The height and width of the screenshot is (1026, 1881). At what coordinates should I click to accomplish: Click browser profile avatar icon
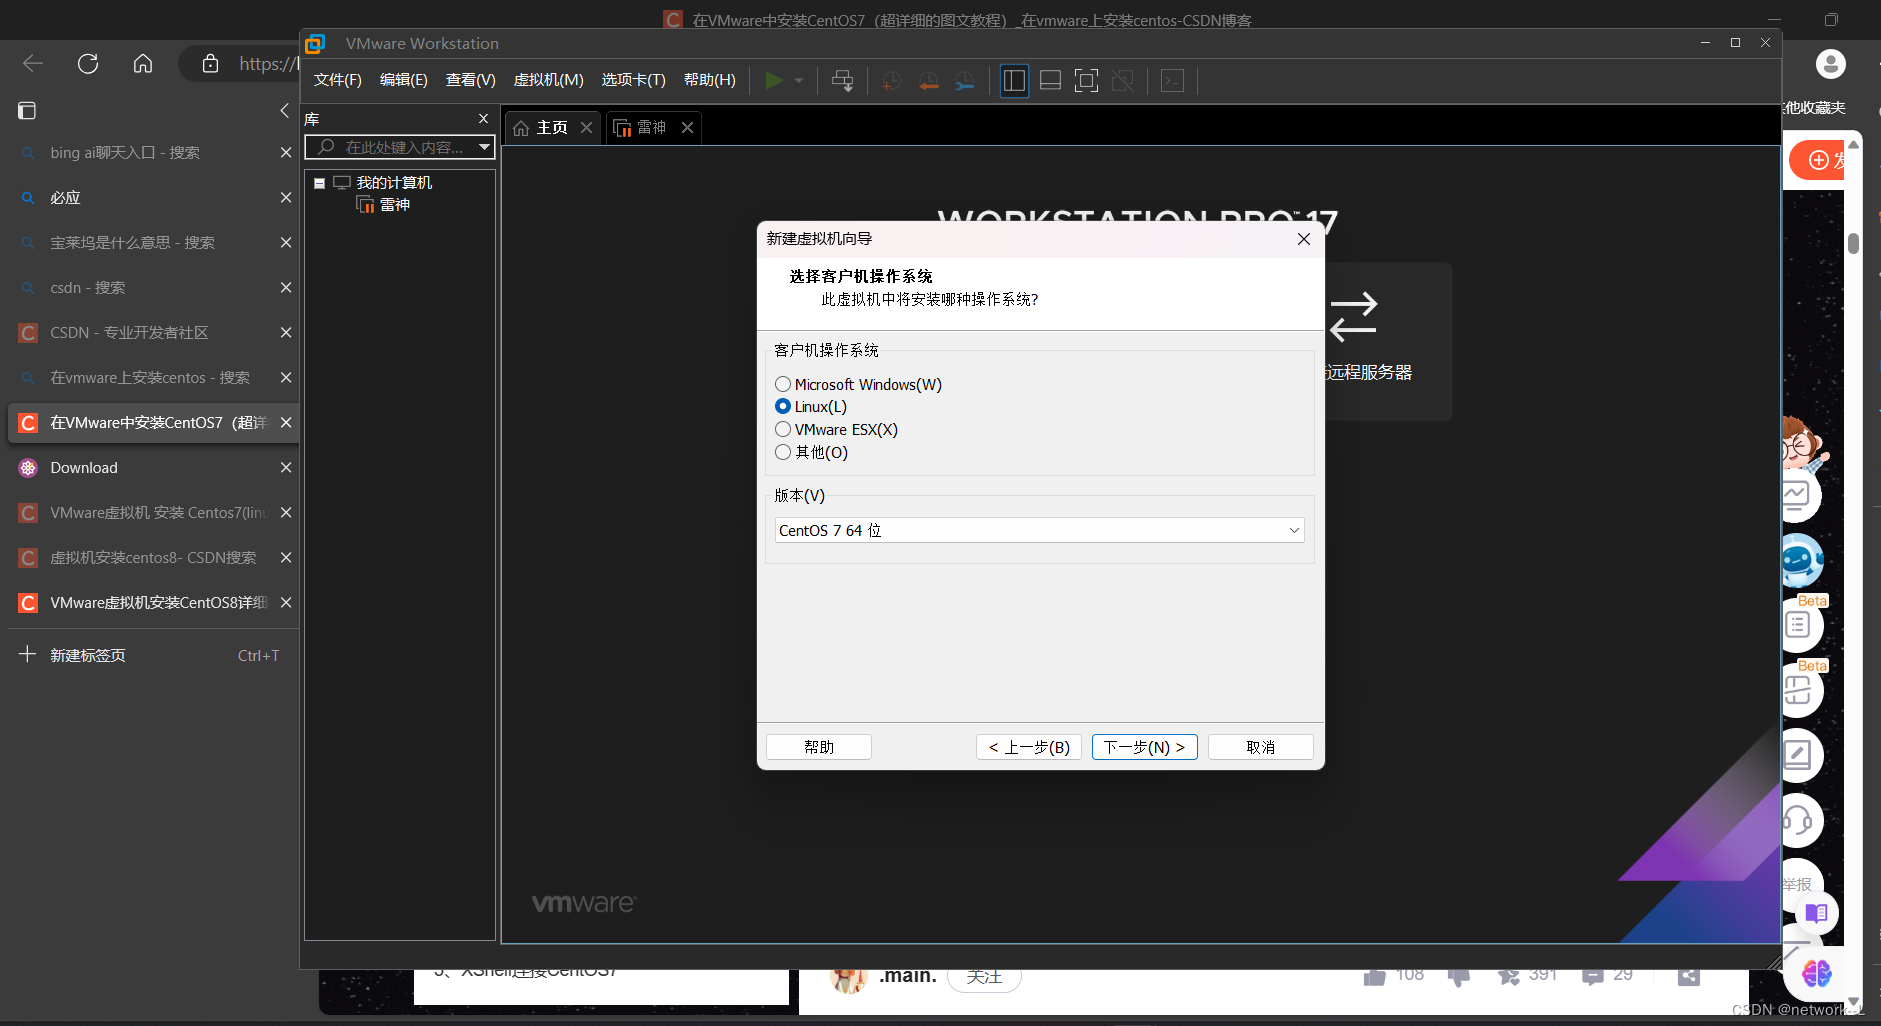[1830, 64]
